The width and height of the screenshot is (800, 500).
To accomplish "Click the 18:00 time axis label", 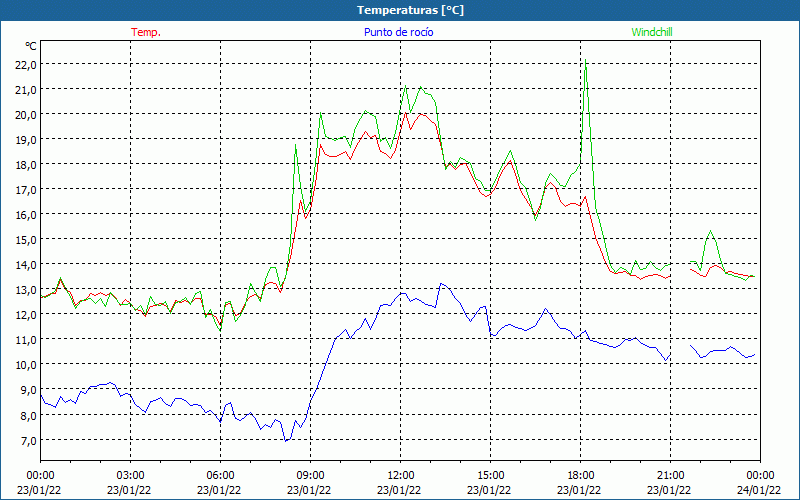I will pos(581,475).
